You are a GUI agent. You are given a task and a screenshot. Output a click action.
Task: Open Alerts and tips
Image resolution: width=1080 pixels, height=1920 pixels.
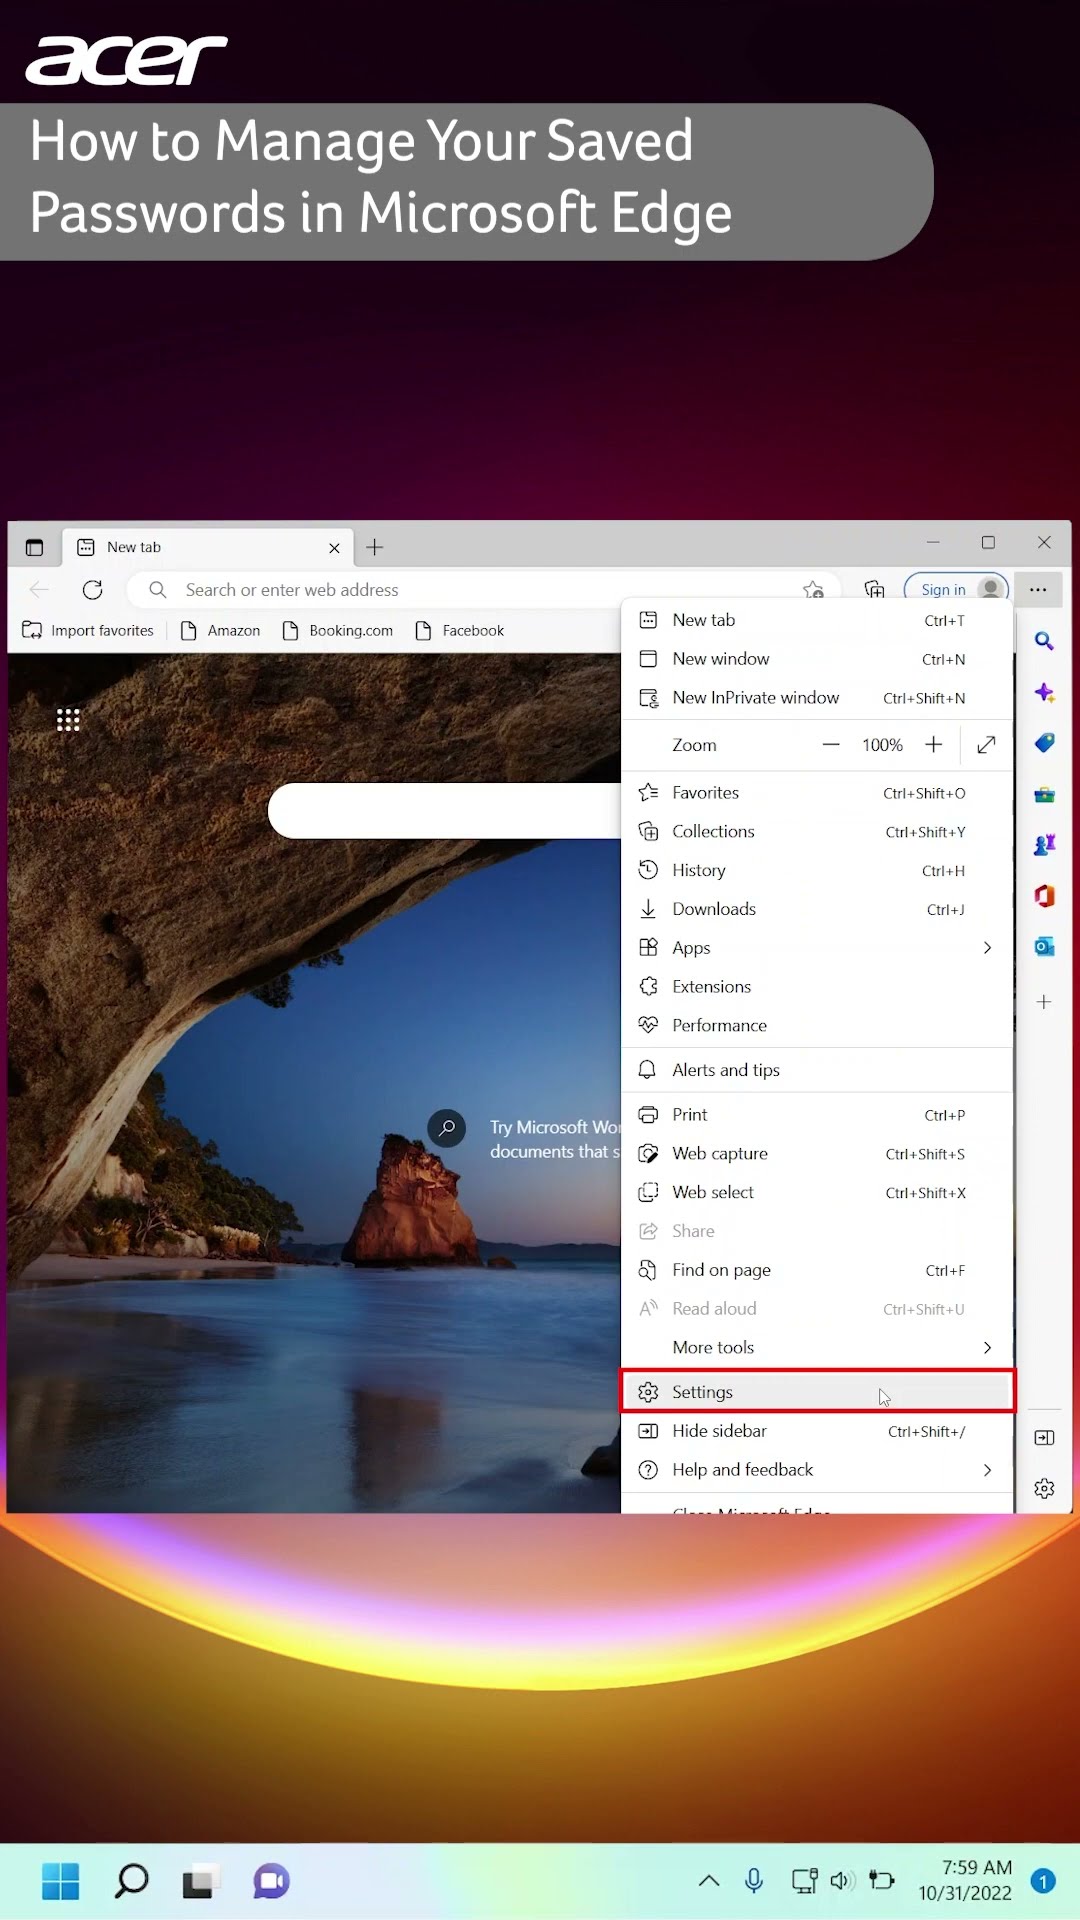coord(817,1070)
